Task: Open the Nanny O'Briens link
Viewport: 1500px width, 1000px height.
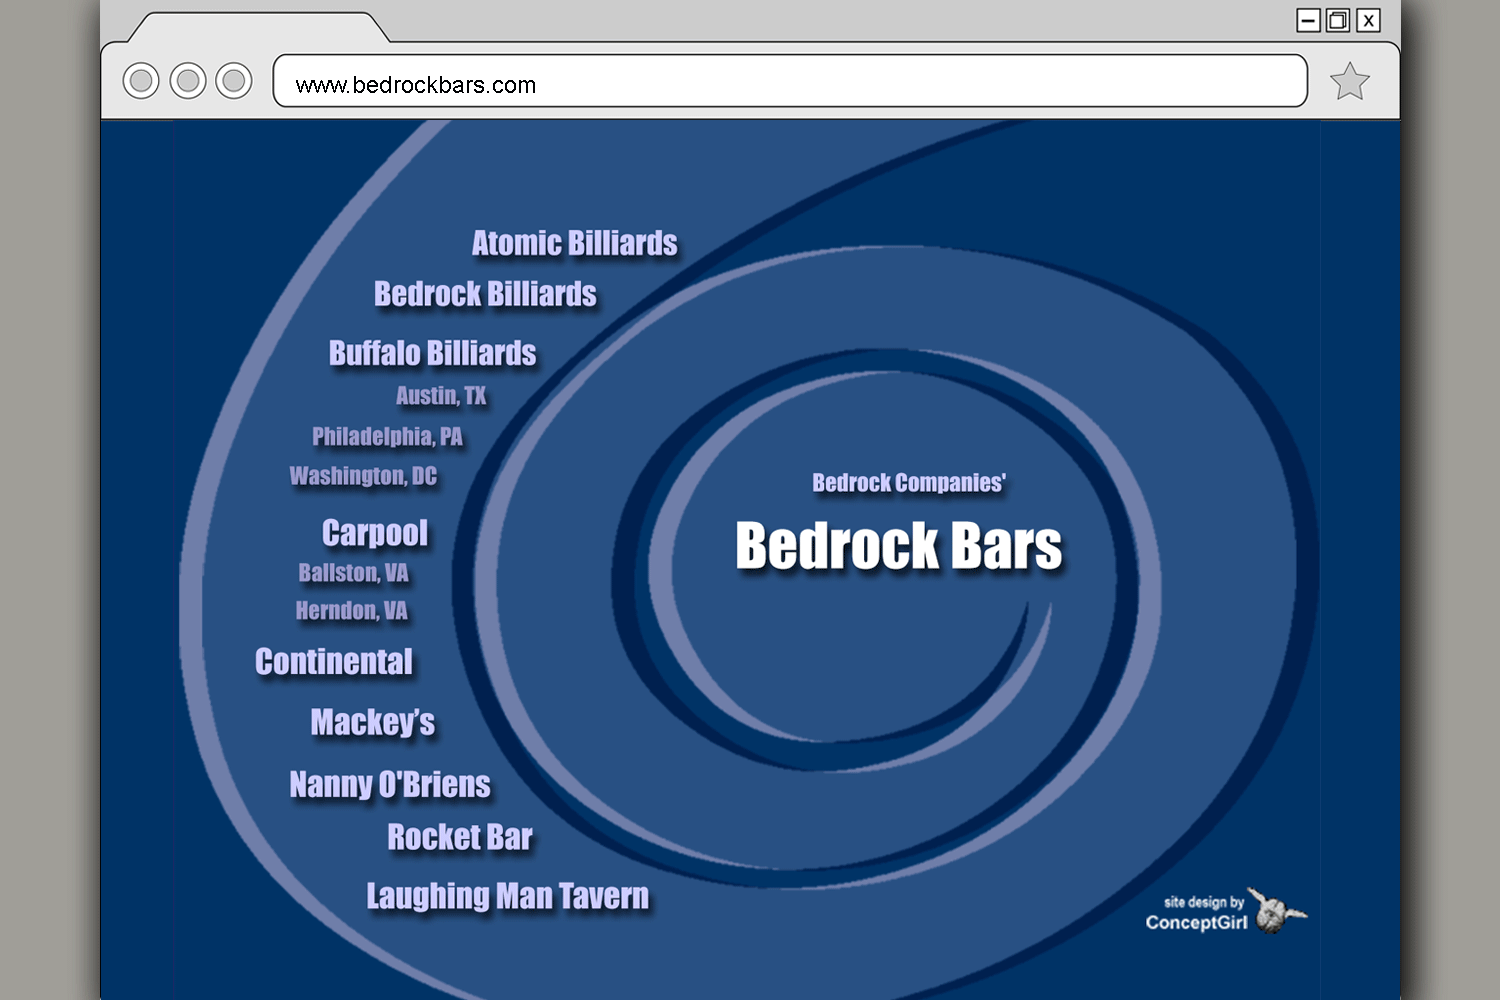Action: (390, 784)
